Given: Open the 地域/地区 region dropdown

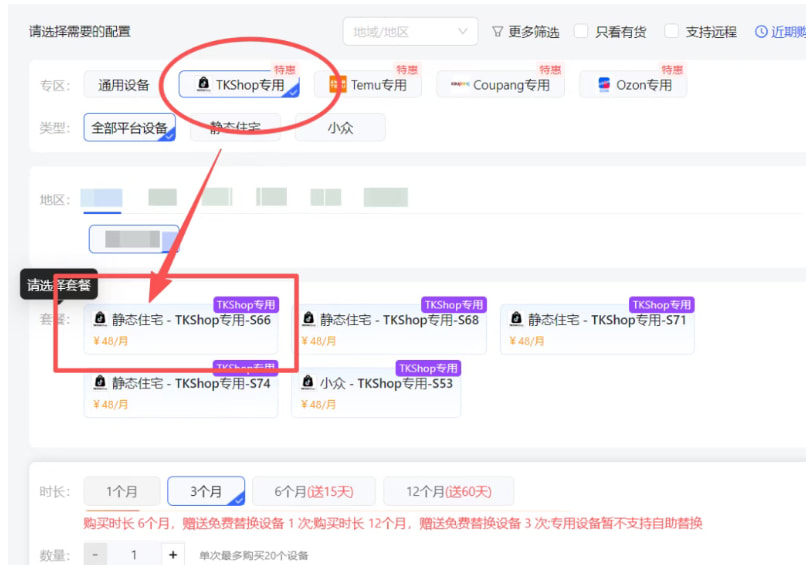Looking at the screenshot, I should tap(410, 32).
